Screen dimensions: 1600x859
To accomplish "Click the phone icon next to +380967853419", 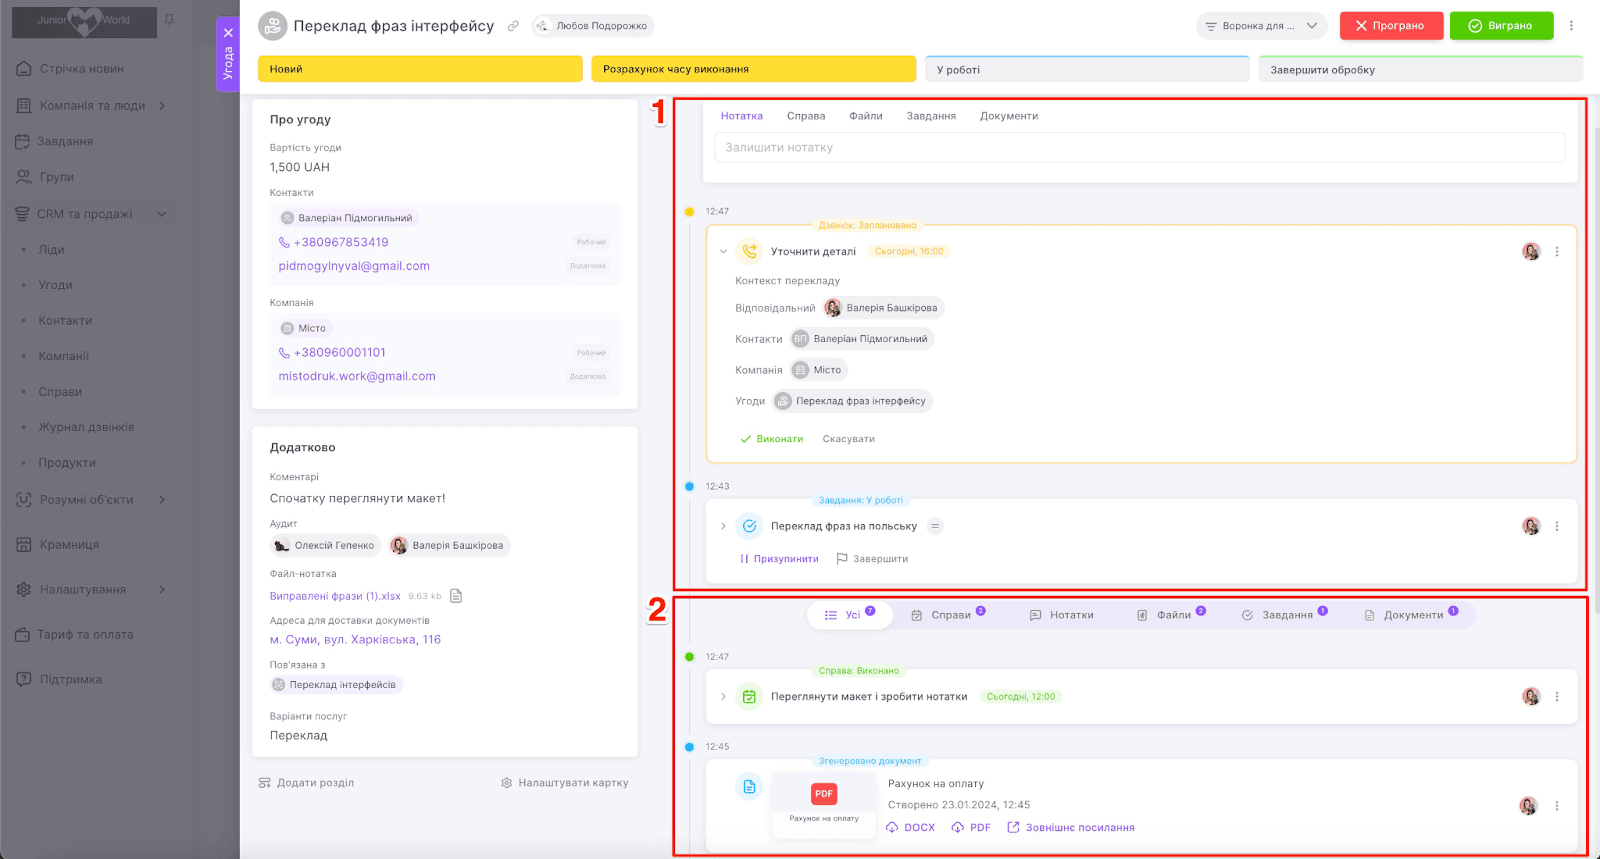I will [284, 242].
